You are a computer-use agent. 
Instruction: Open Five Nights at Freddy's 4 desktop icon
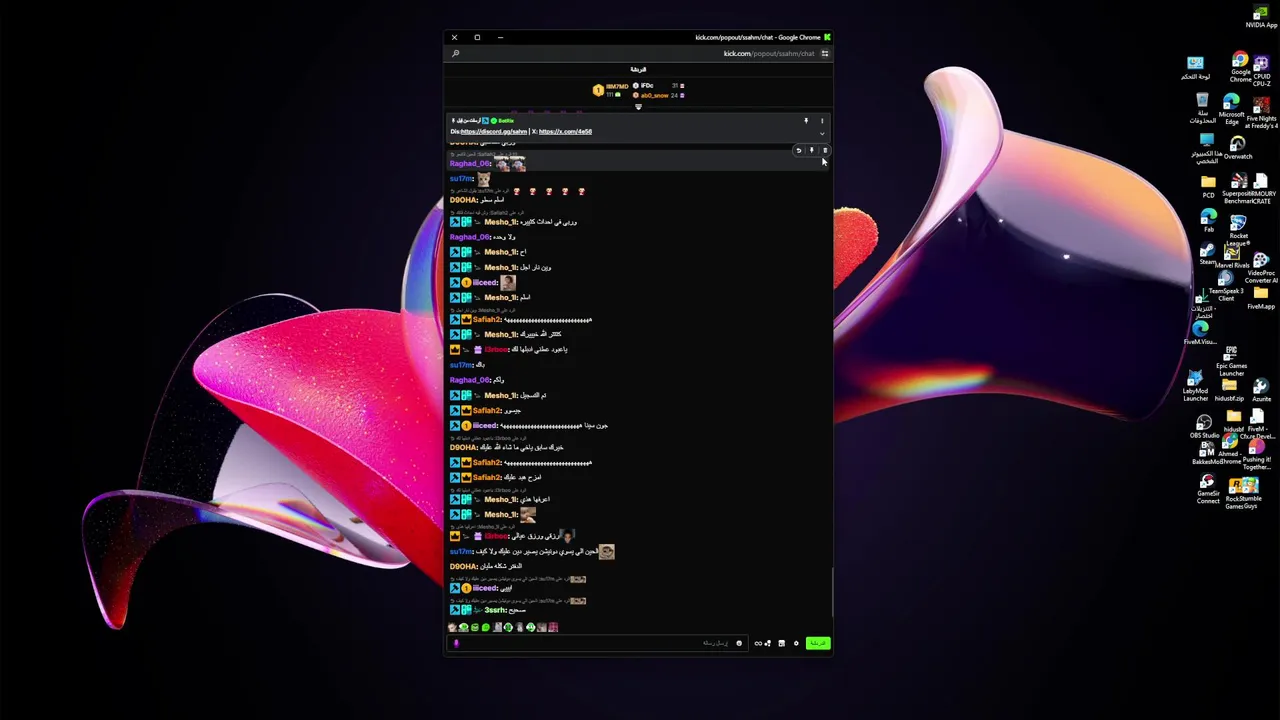1261,112
